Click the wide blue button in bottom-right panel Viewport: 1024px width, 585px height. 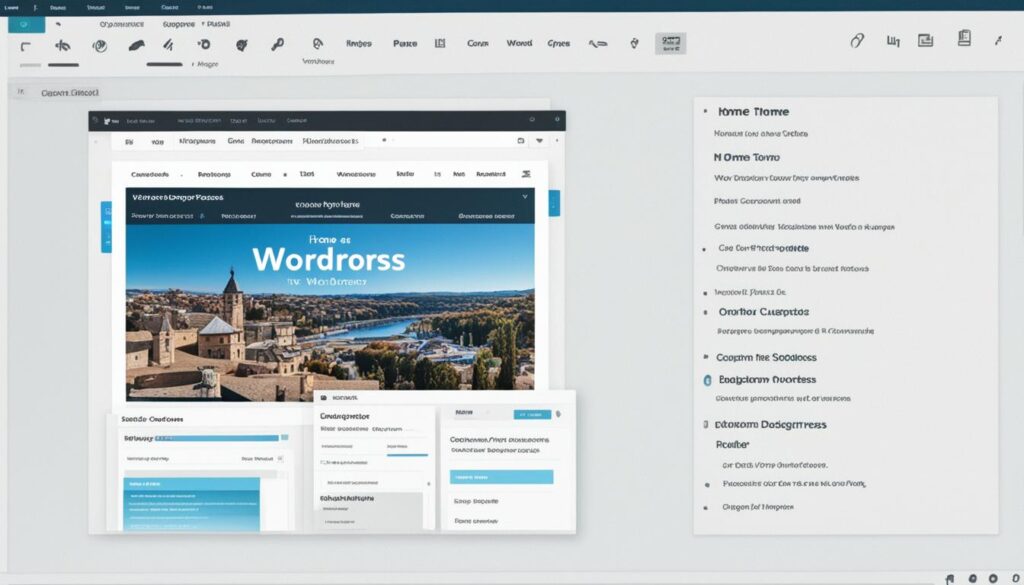pyautogui.click(x=501, y=477)
